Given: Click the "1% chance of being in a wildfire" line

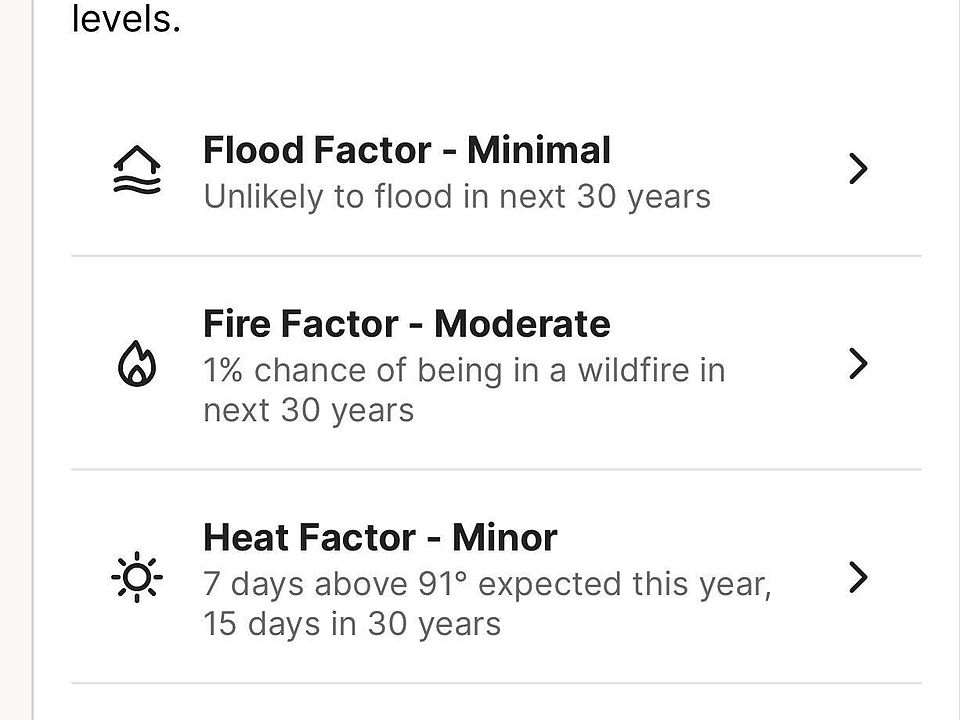Looking at the screenshot, I should [464, 371].
